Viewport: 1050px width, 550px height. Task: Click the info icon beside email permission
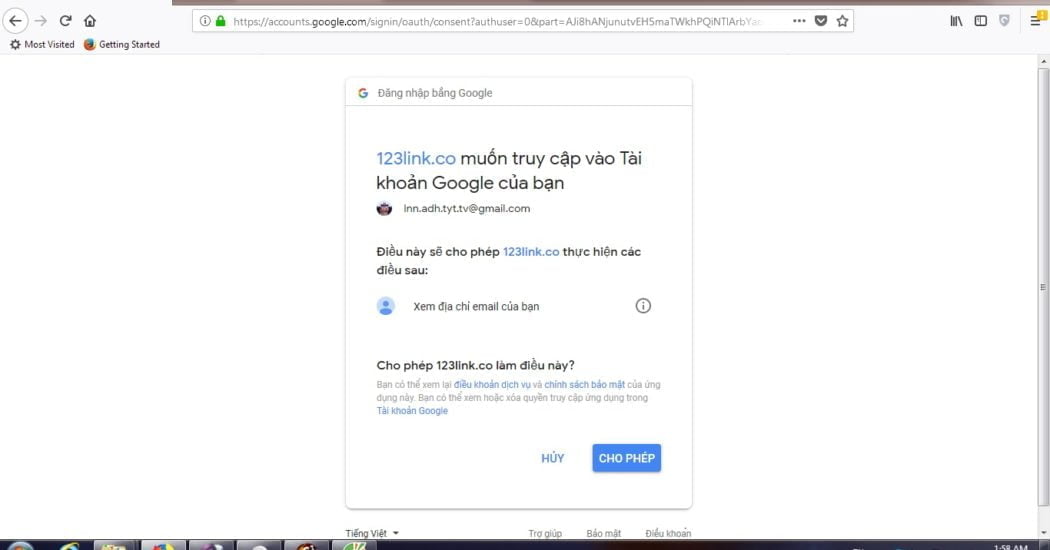tap(643, 306)
